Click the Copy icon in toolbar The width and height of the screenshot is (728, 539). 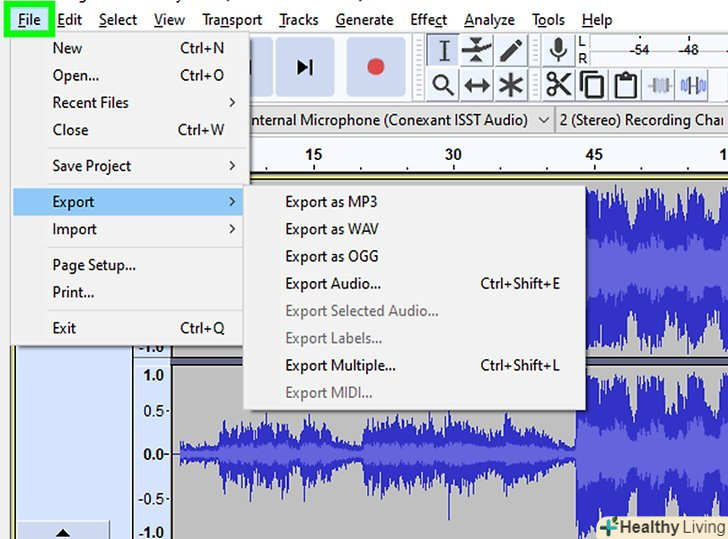click(591, 85)
